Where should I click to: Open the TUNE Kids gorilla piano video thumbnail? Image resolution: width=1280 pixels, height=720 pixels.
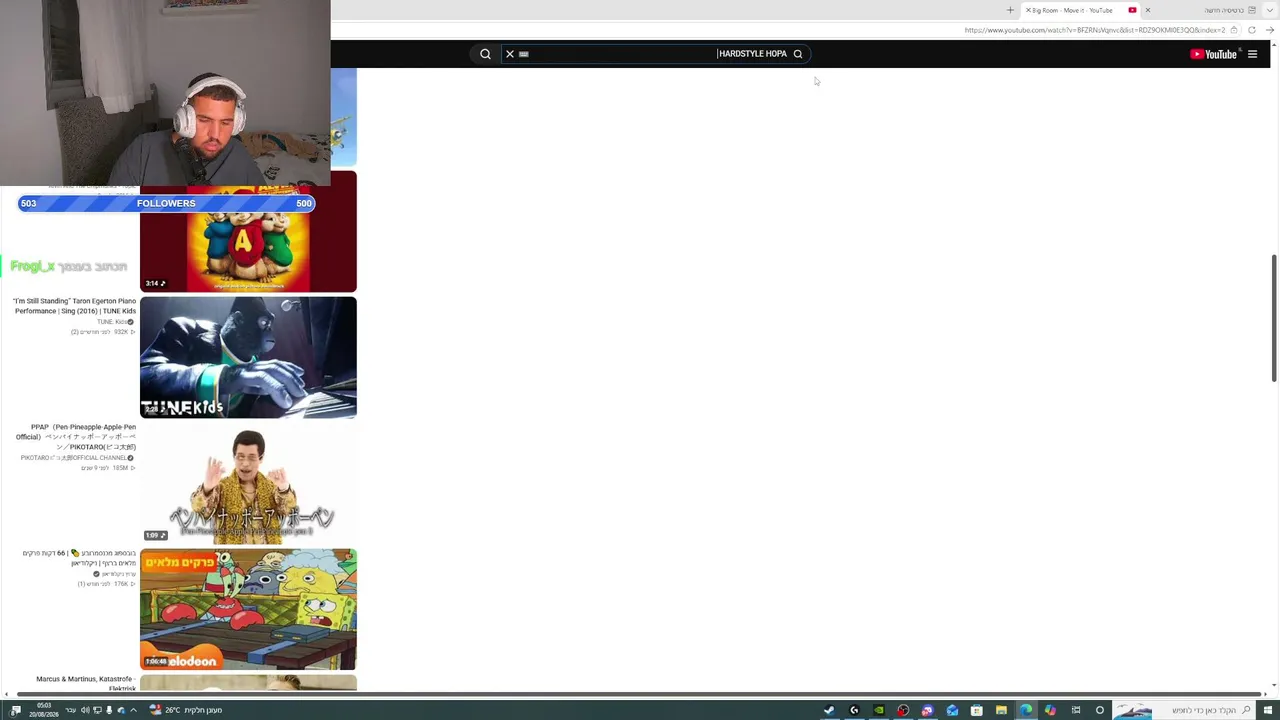pyautogui.click(x=248, y=357)
